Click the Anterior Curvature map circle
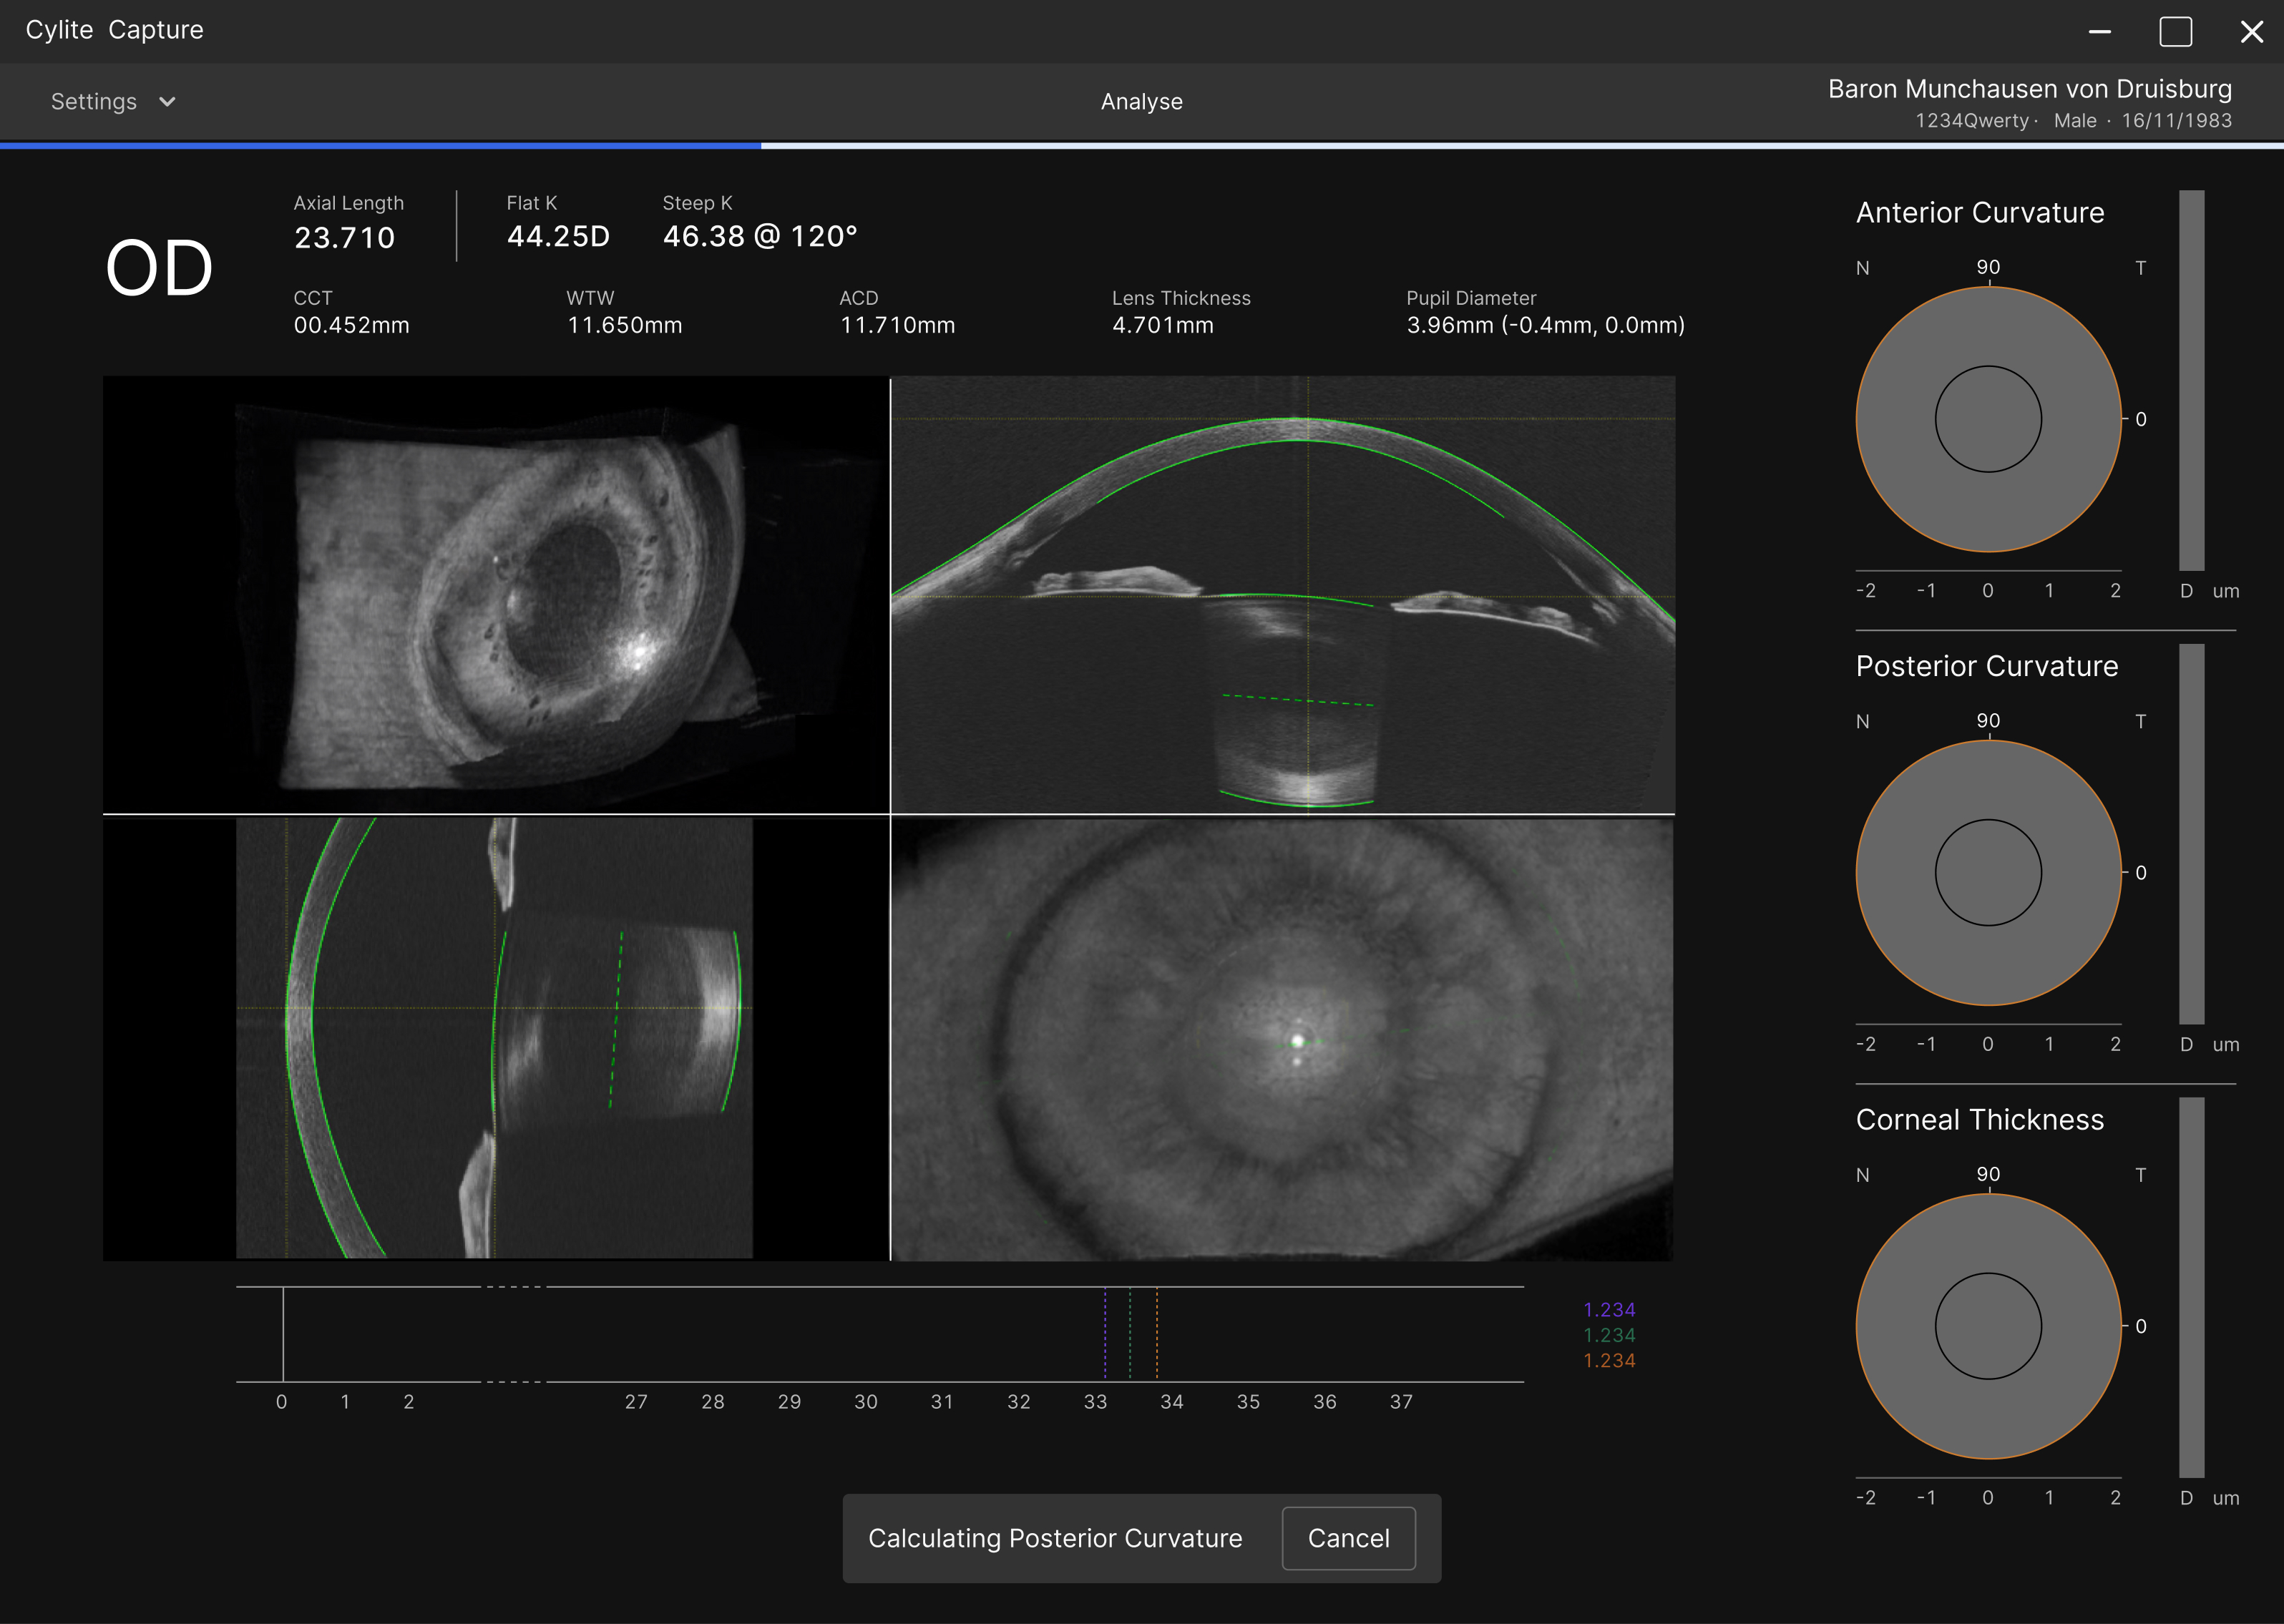Viewport: 2284px width, 1624px height. pyautogui.click(x=1988, y=419)
